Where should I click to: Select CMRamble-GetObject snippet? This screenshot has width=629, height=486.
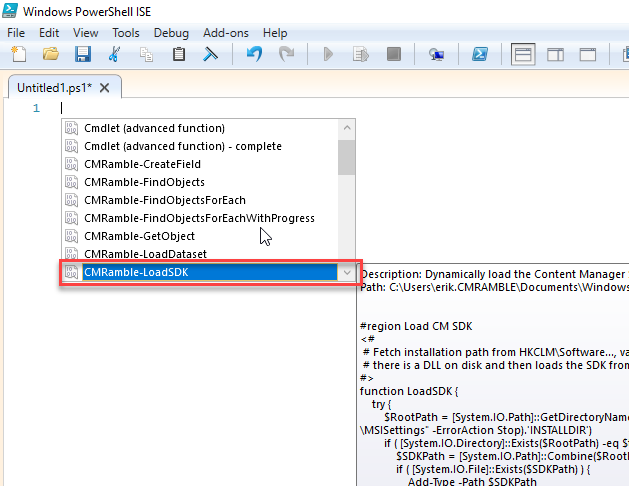(140, 236)
